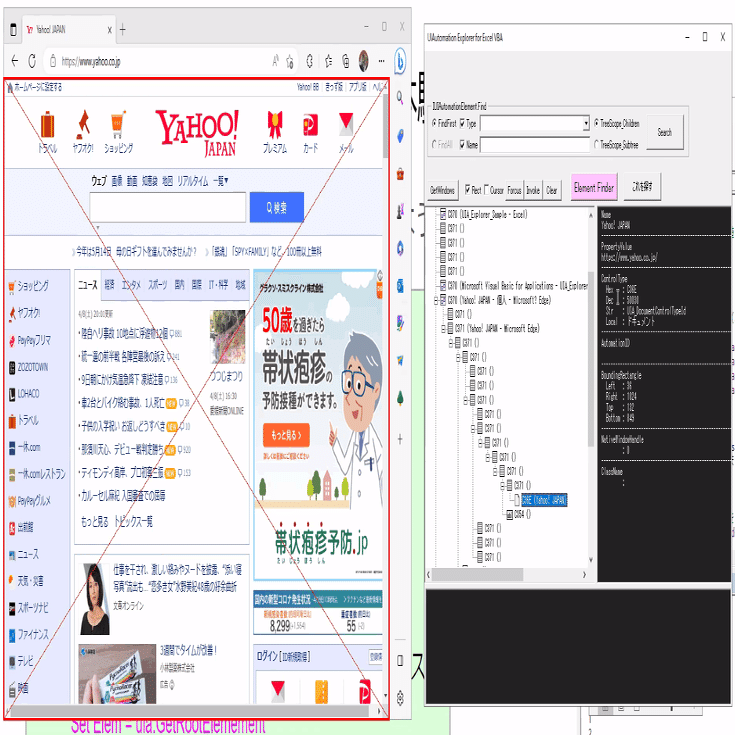Screen dimensions: 735x735
Task: Select the リアルタイム search tab
Action: [x=193, y=181]
